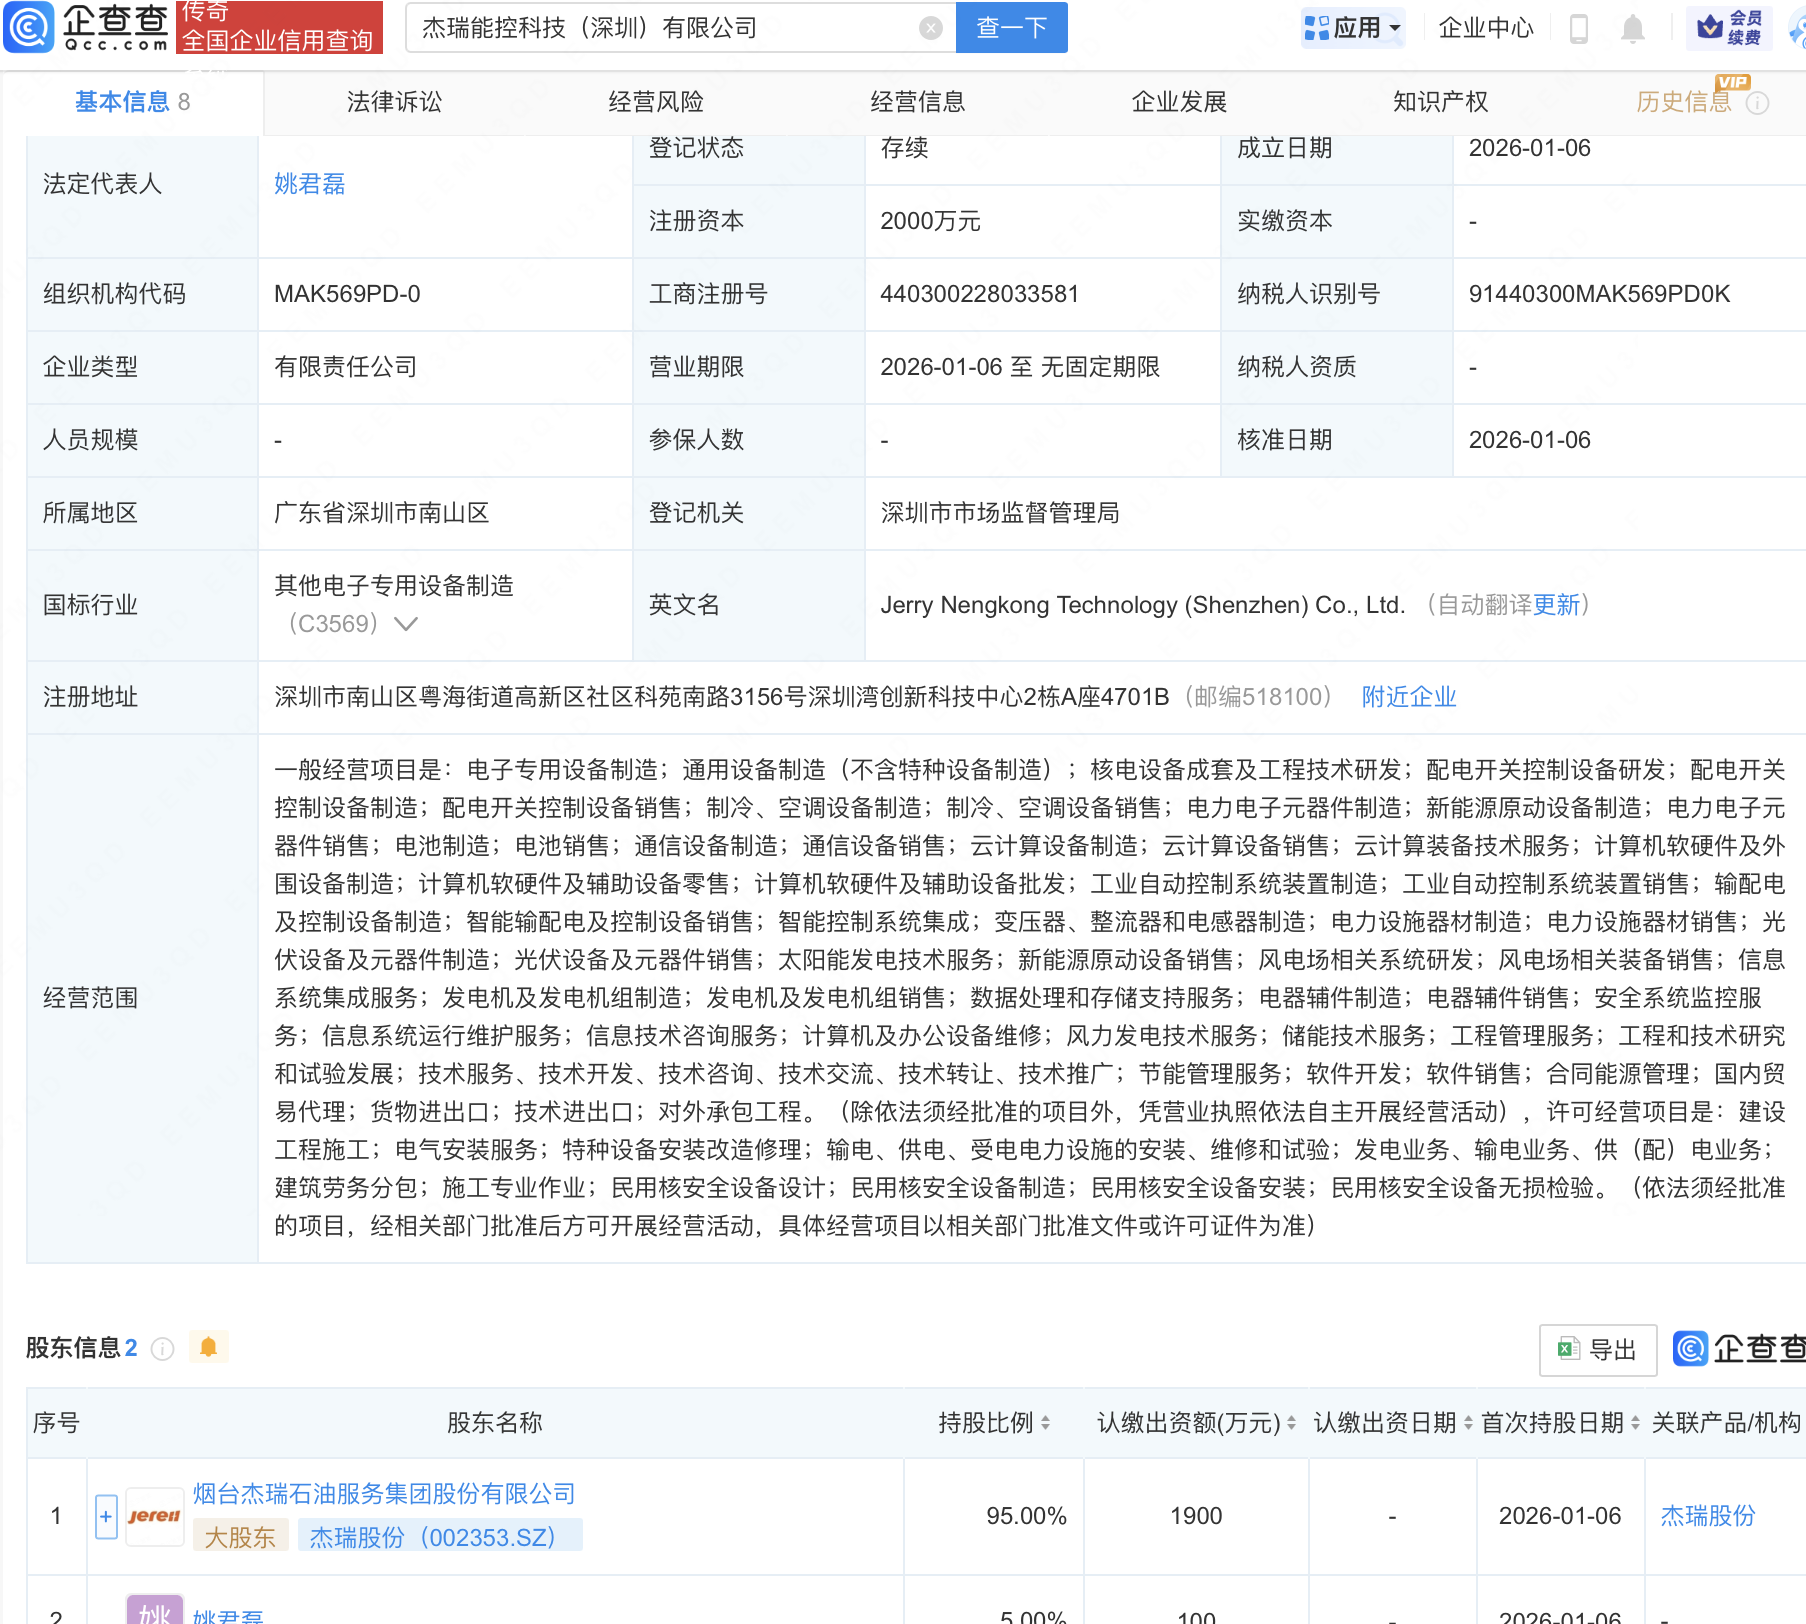The image size is (1806, 1624).
Task: Switch to the 法律诉讼 tab
Action: click(x=393, y=101)
